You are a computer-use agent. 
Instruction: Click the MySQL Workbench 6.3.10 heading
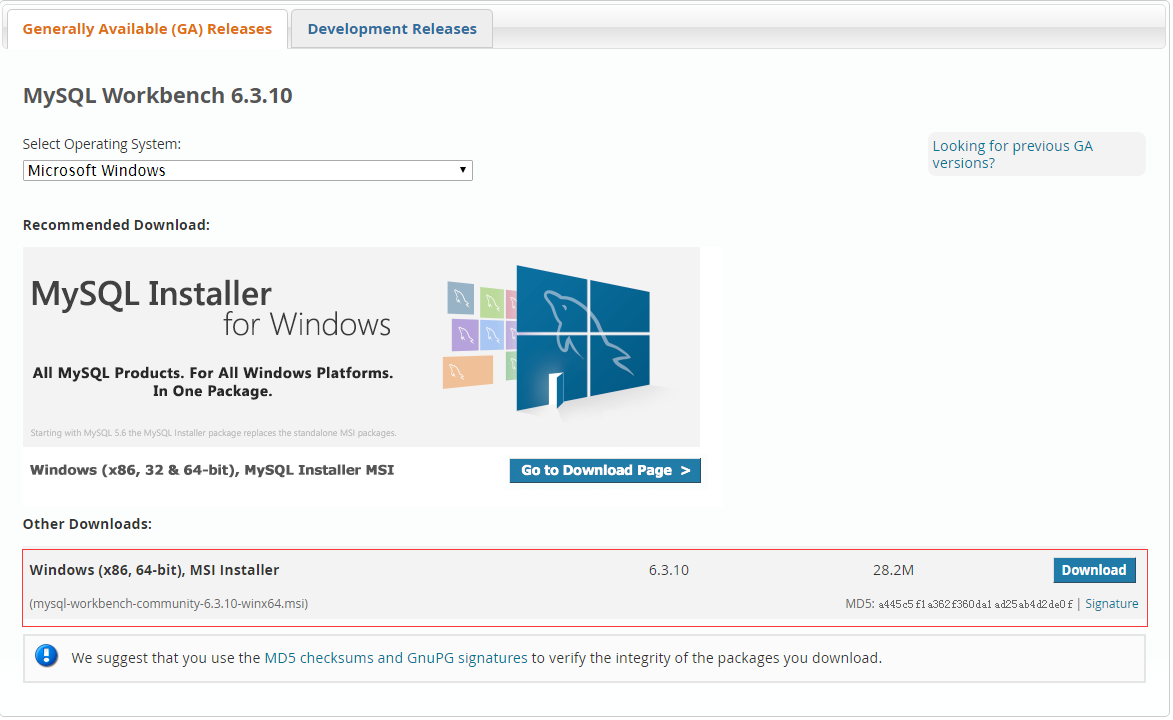[158, 96]
